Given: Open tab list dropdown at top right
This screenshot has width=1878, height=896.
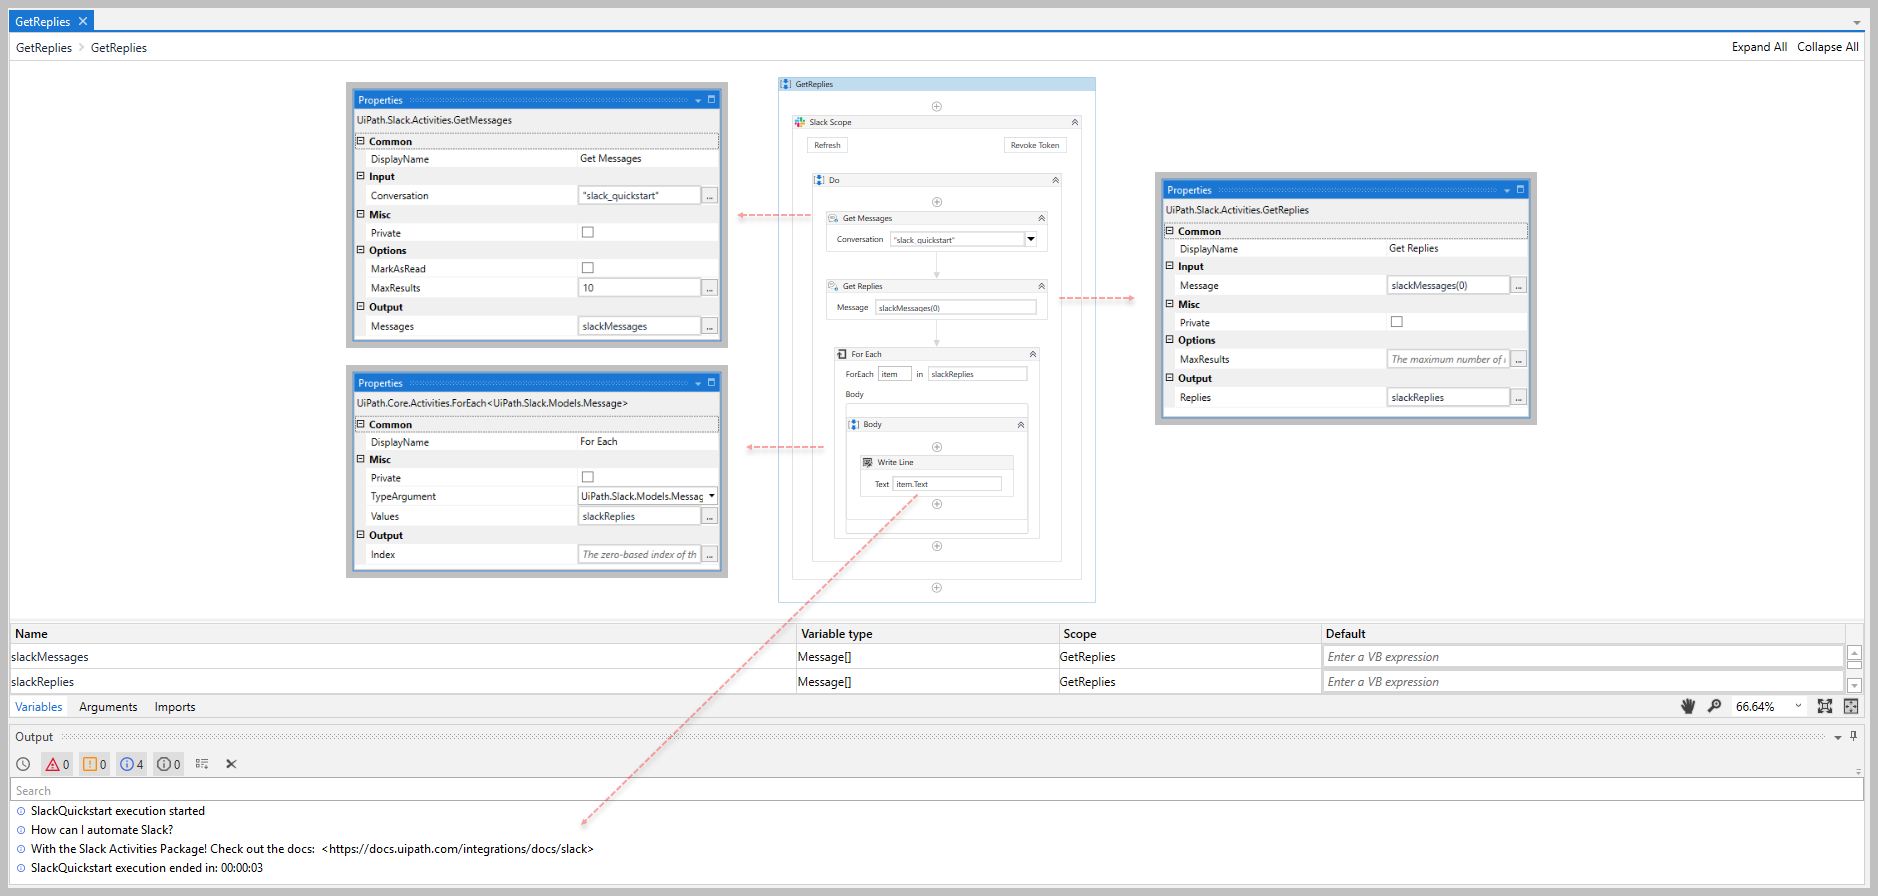Looking at the screenshot, I should coord(1856,22).
